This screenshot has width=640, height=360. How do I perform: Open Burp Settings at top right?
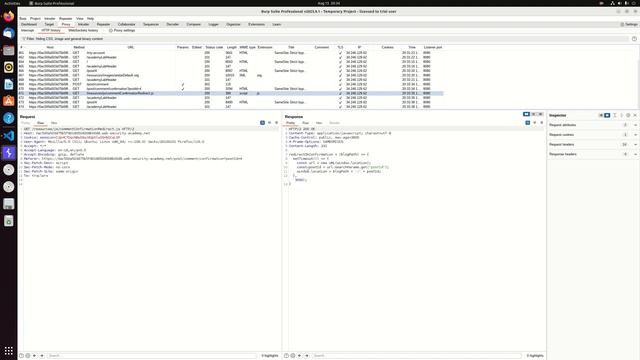(629, 24)
